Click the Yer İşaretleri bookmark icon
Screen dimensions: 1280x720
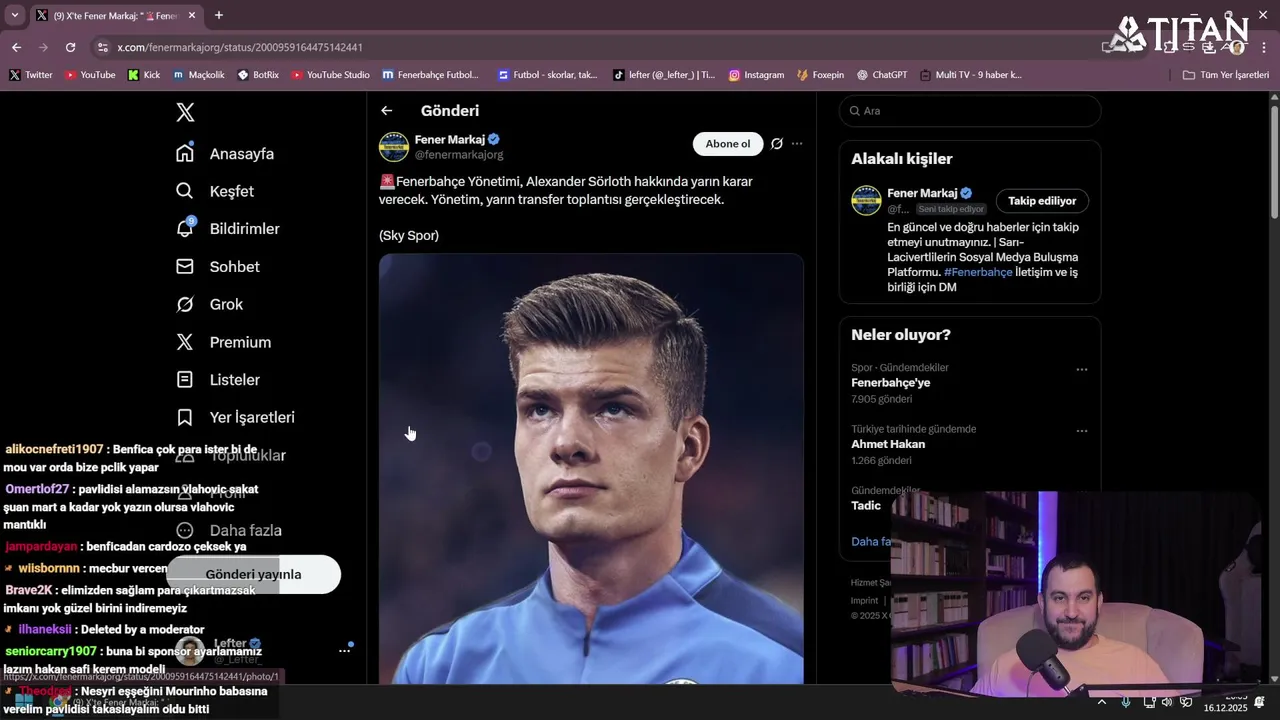coord(185,417)
